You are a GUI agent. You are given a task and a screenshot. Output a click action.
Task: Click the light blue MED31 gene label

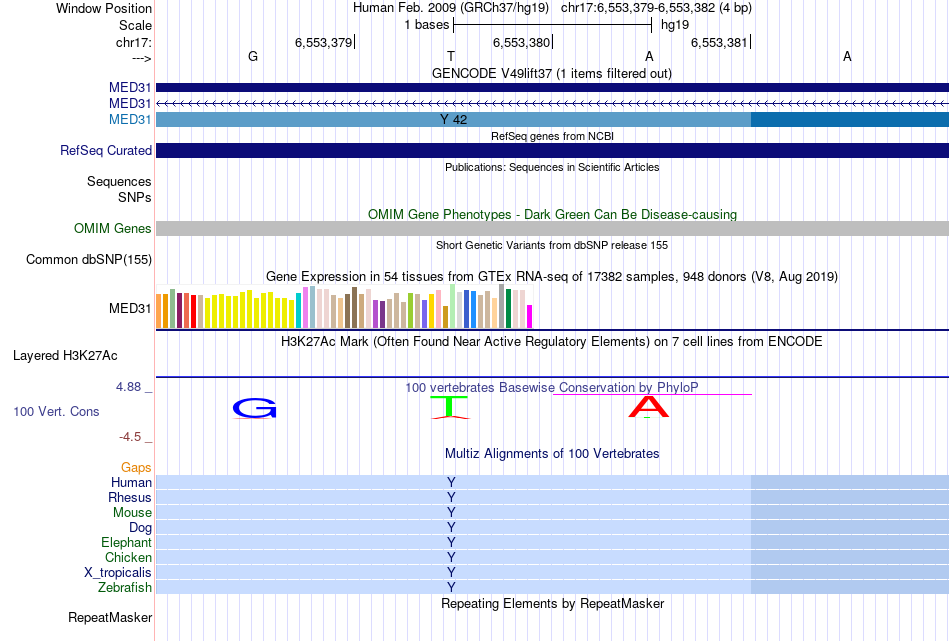(x=130, y=119)
